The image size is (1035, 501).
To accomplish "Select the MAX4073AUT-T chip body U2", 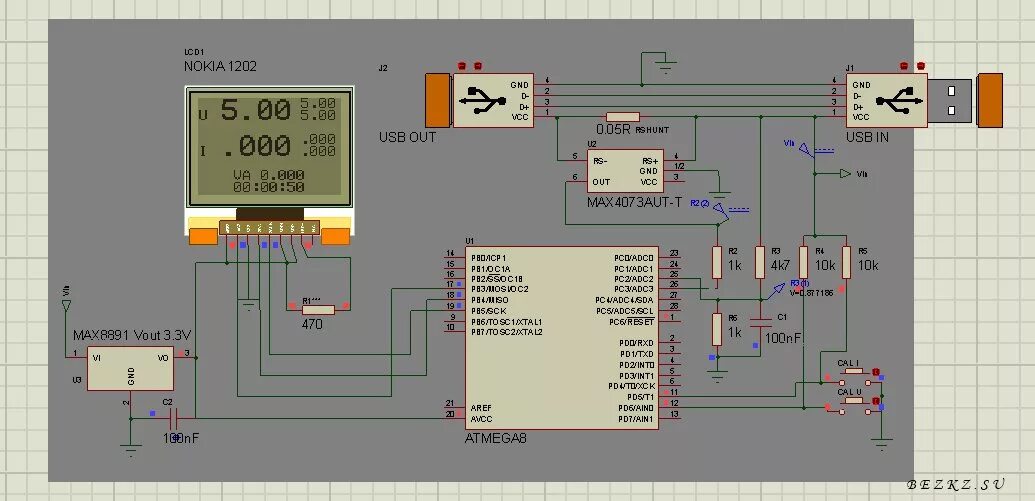I will (x=625, y=171).
